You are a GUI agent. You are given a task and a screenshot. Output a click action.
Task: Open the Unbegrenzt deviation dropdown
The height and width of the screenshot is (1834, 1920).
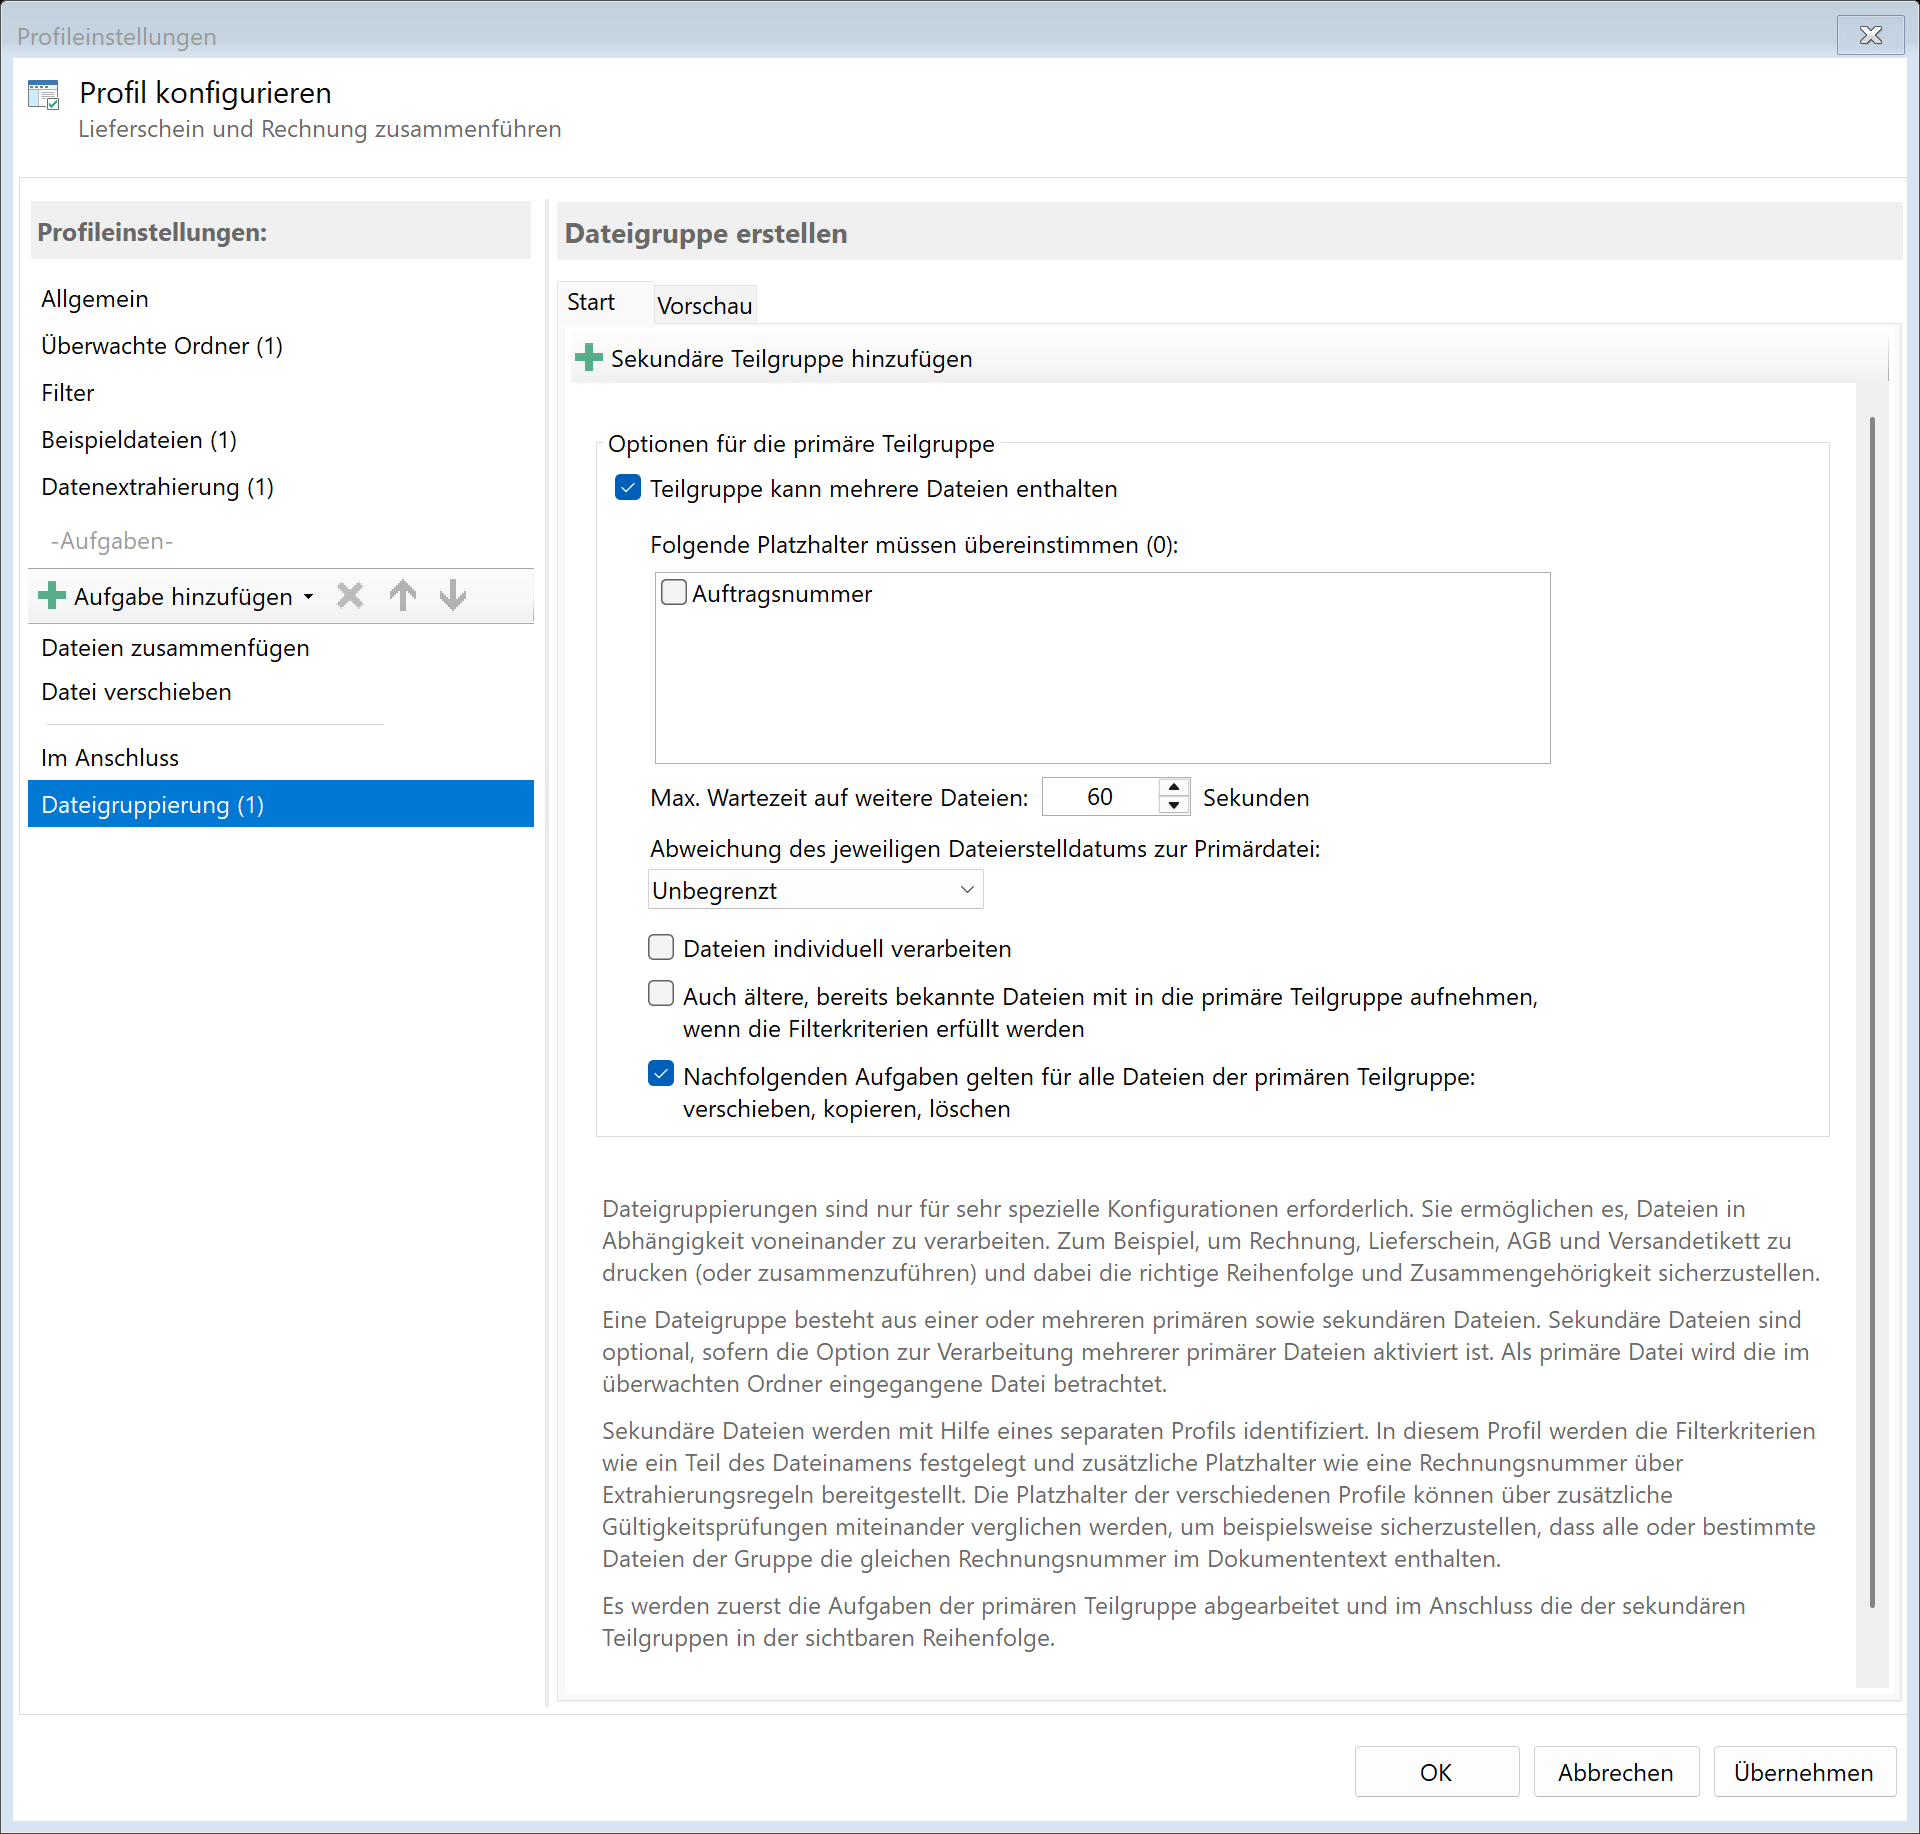pos(815,890)
